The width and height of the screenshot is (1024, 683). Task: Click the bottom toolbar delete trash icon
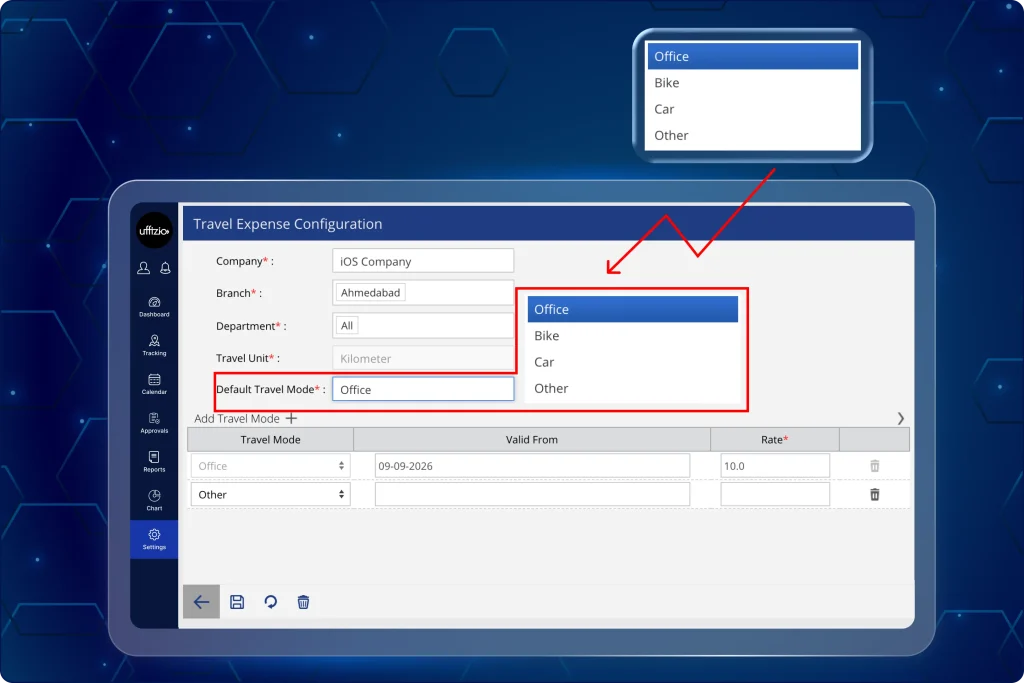(x=303, y=602)
